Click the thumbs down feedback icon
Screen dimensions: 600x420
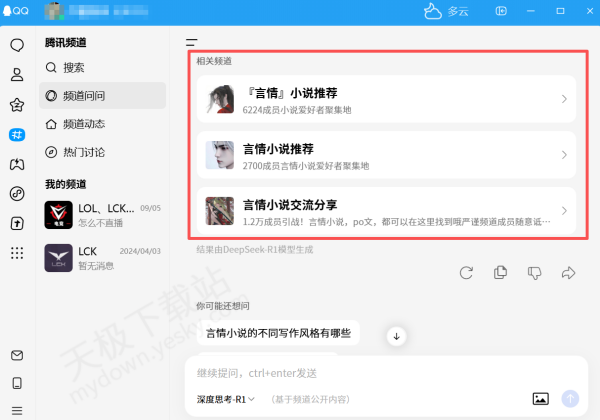(534, 272)
